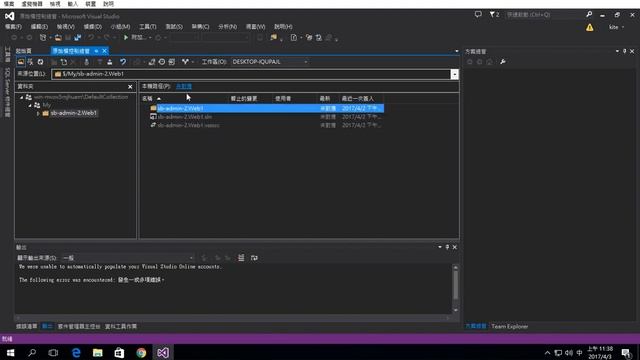The image size is (640, 360).
Task: Click the Branch icon in Source Control toolbar
Action: 185,62
